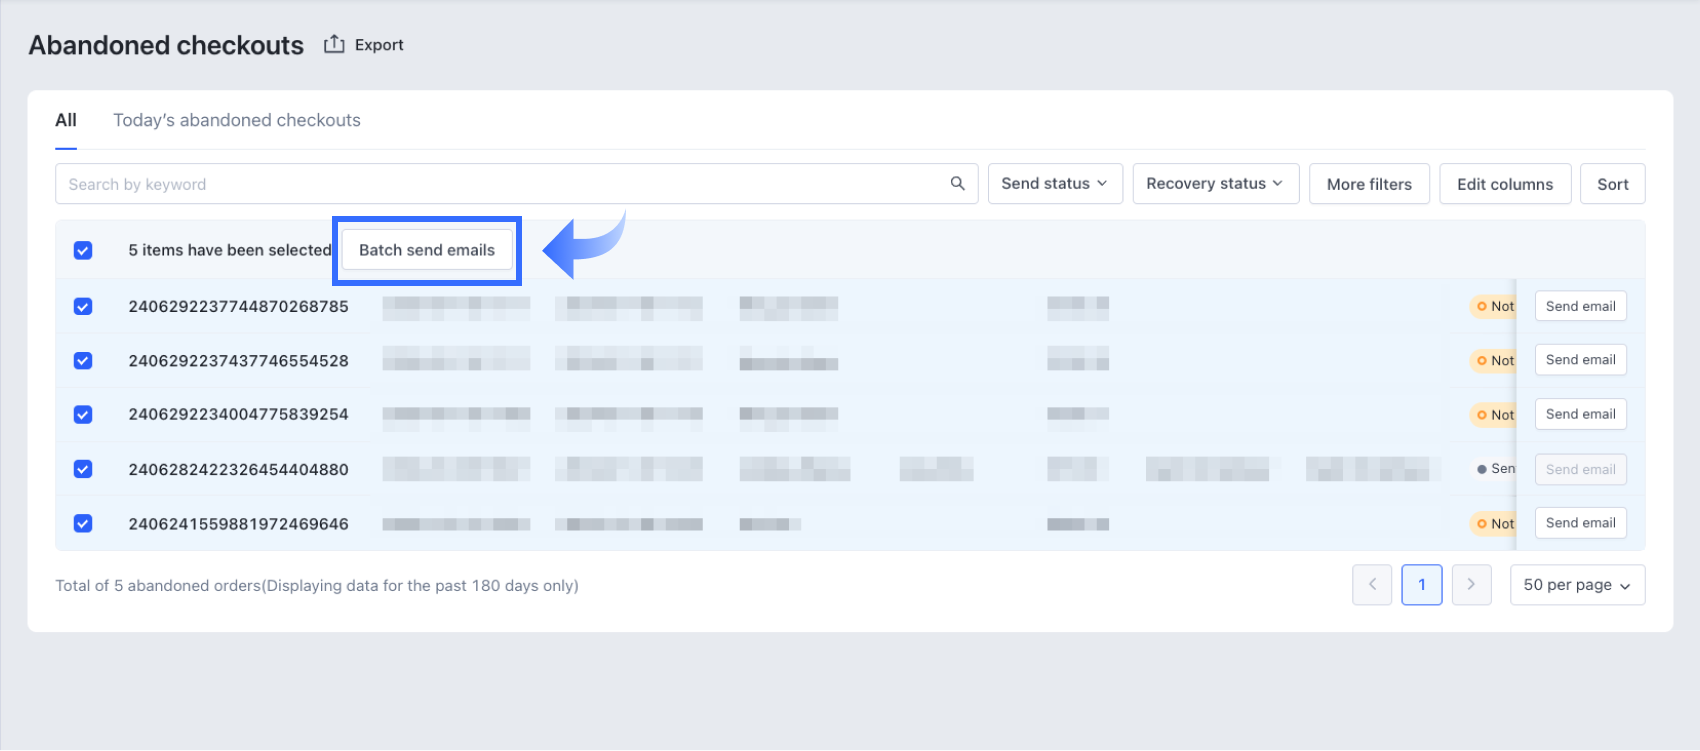Send email for order 24062415598819724696​46
1700x751 pixels.
click(x=1580, y=523)
